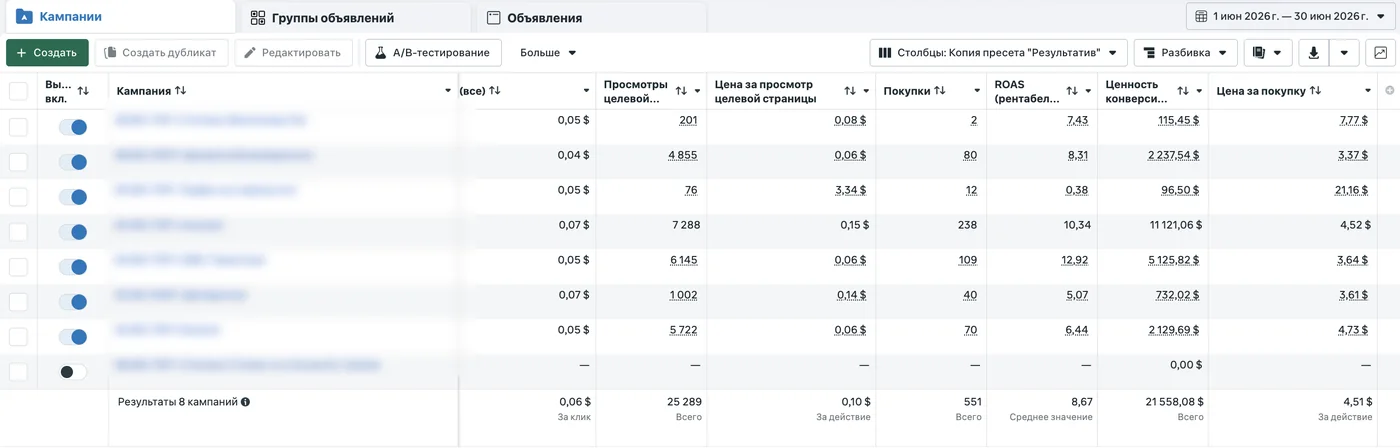Select the row with 1 002 page views

[x=18, y=302]
